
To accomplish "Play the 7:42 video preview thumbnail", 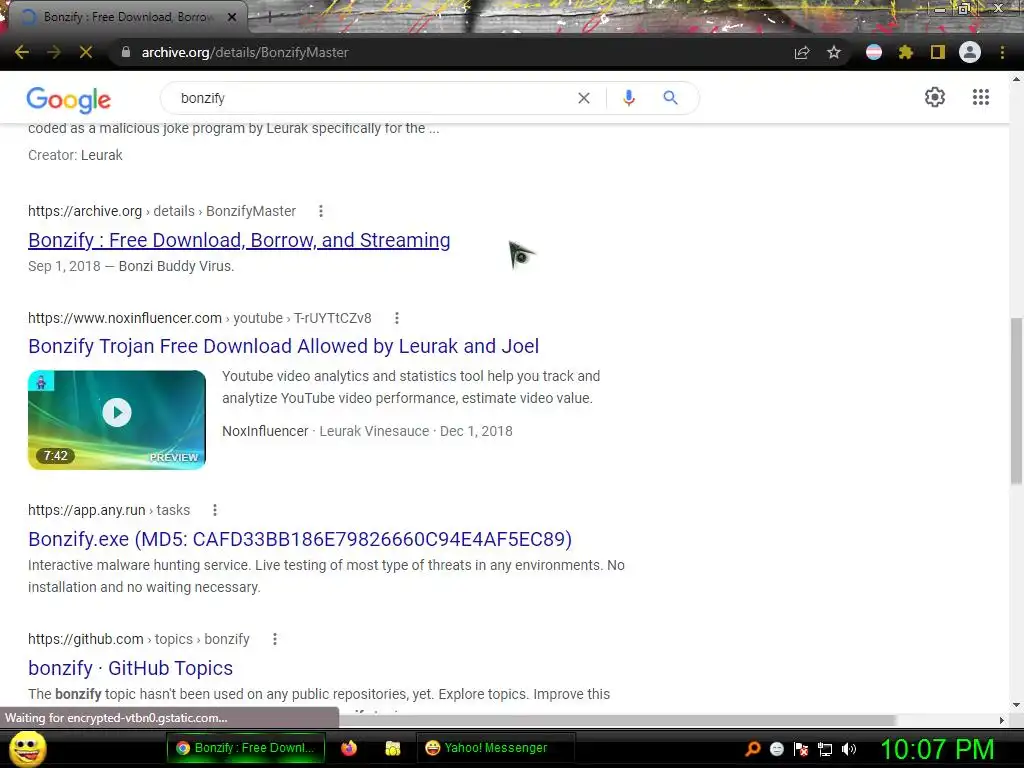I will [x=117, y=419].
